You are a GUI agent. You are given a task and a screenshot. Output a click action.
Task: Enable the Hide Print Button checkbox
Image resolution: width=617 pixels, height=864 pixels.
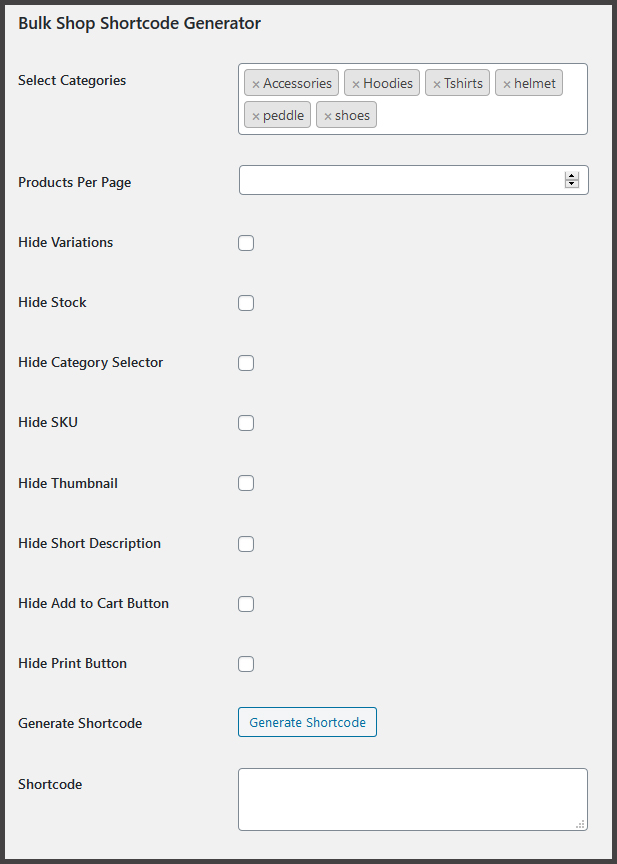[246, 664]
